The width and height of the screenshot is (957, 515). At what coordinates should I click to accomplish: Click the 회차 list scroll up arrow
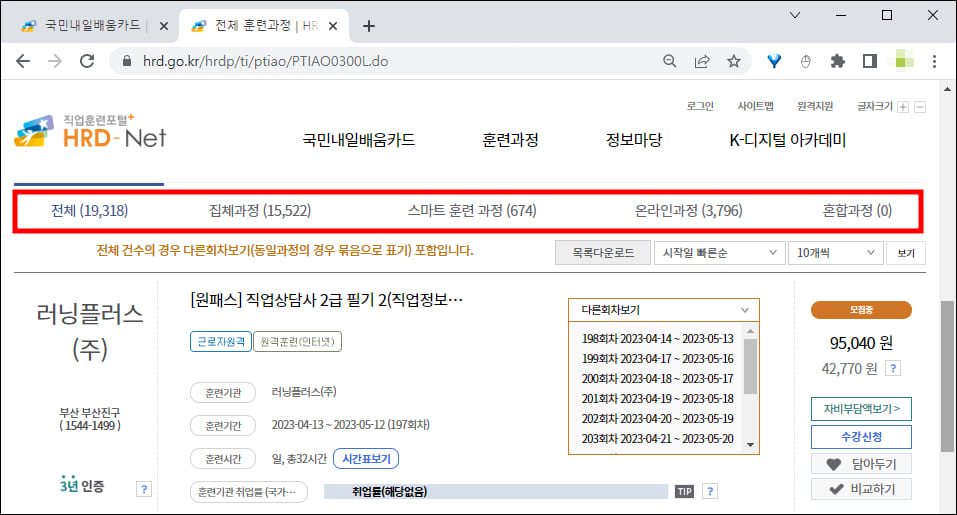(751, 331)
